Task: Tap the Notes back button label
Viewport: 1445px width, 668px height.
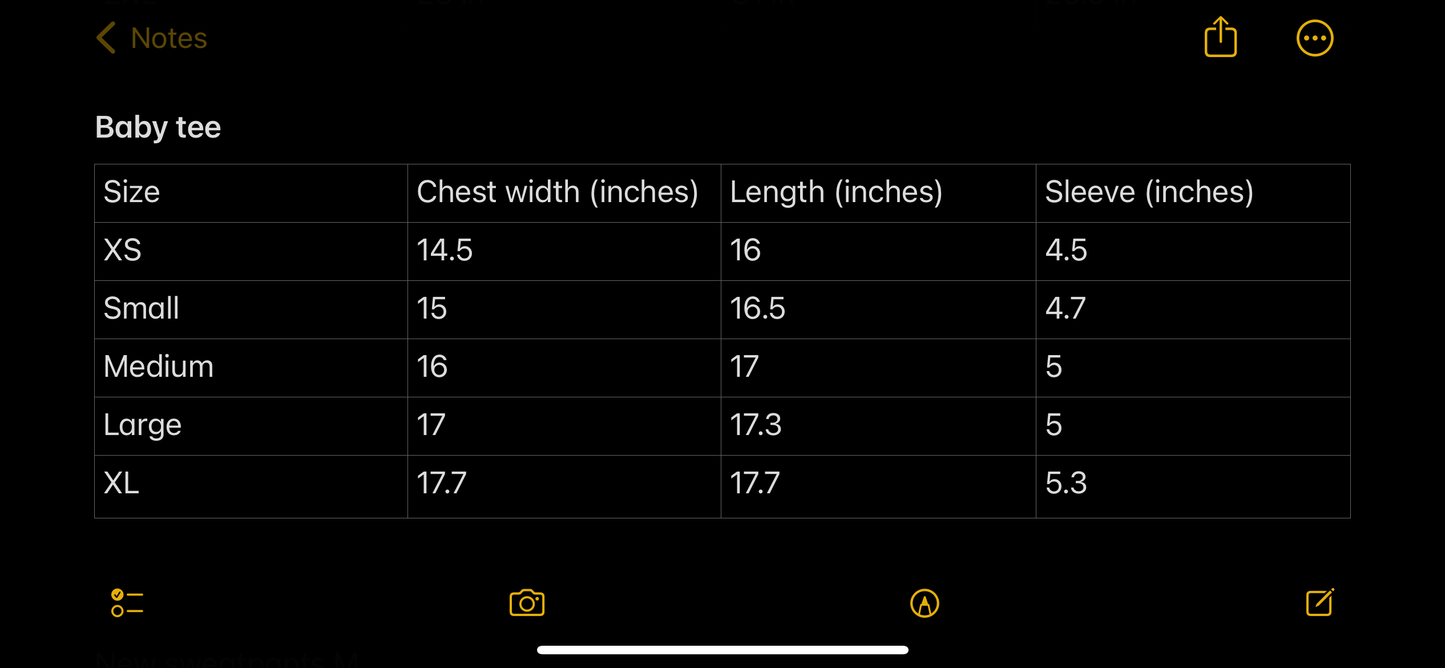Action: [169, 38]
